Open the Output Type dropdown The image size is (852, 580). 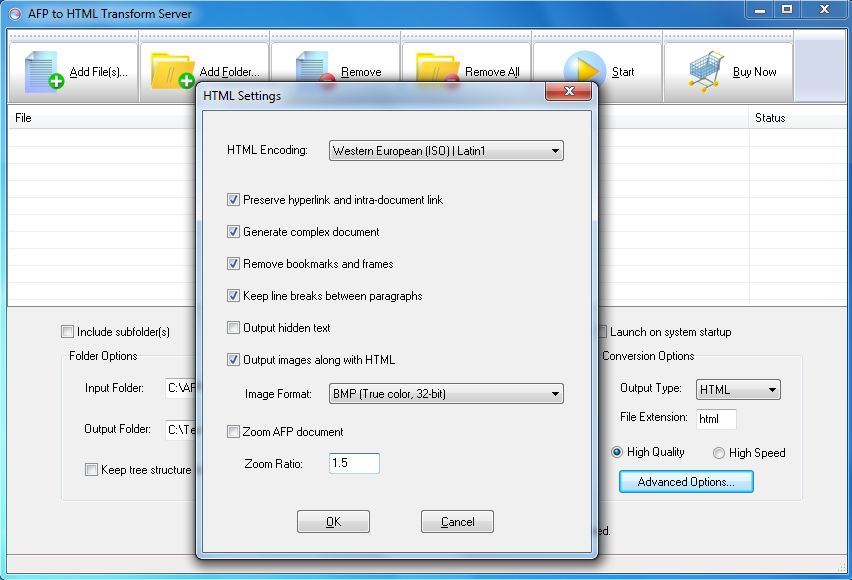coord(738,390)
